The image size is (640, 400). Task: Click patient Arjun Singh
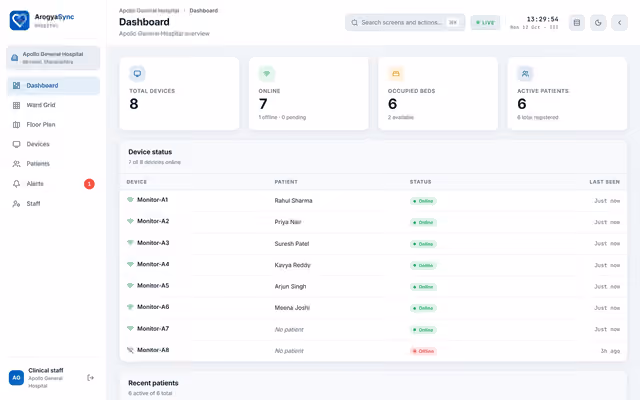(x=290, y=287)
